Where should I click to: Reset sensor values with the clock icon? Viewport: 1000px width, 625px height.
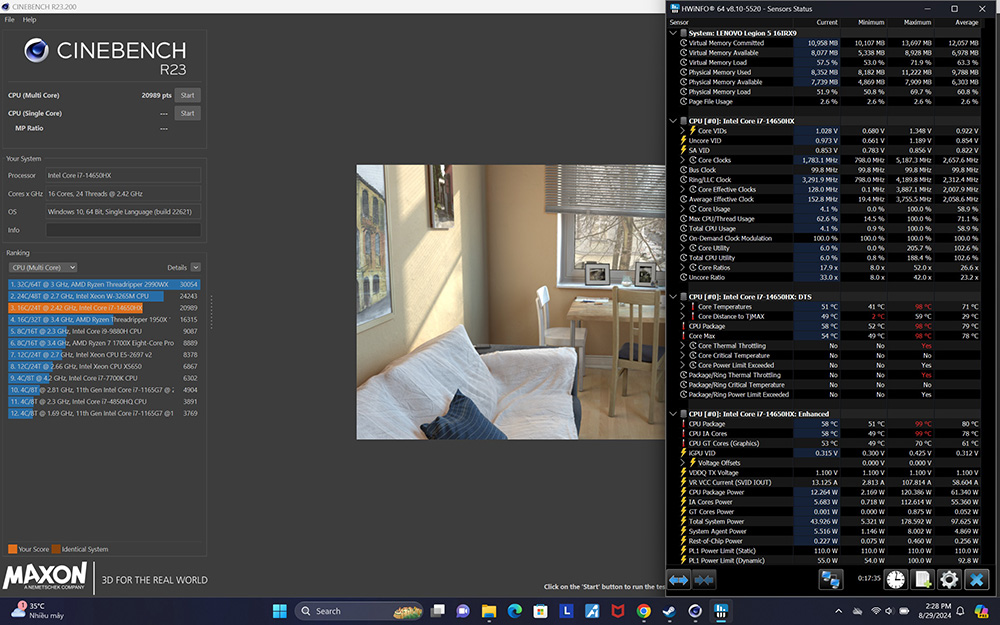896,579
